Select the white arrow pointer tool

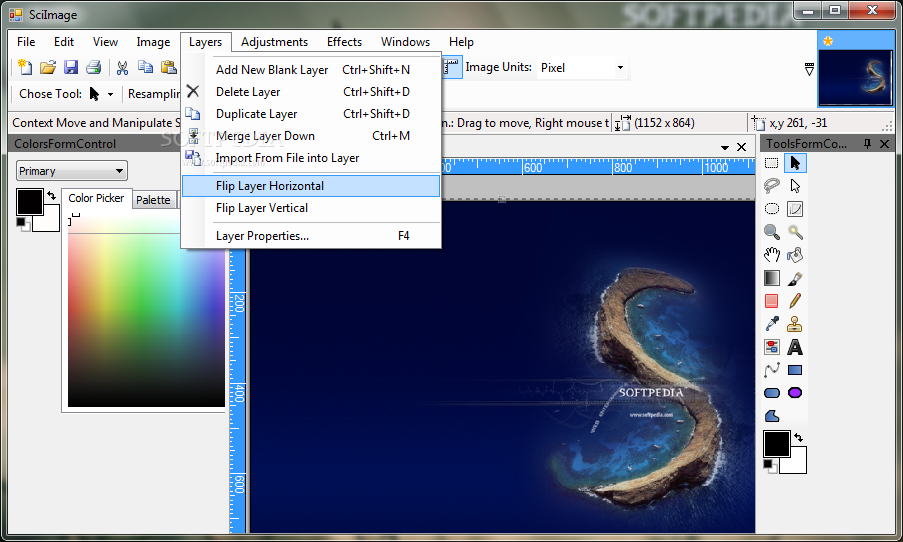coord(795,185)
